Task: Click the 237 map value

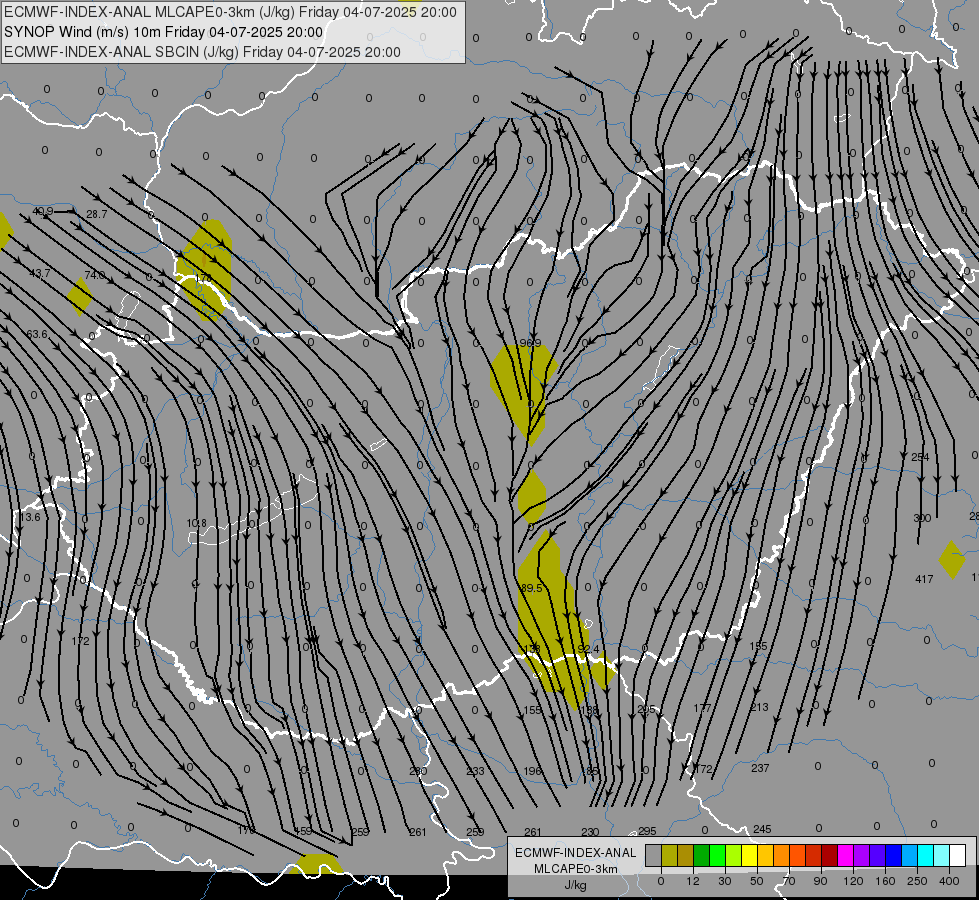Action: 760,768
